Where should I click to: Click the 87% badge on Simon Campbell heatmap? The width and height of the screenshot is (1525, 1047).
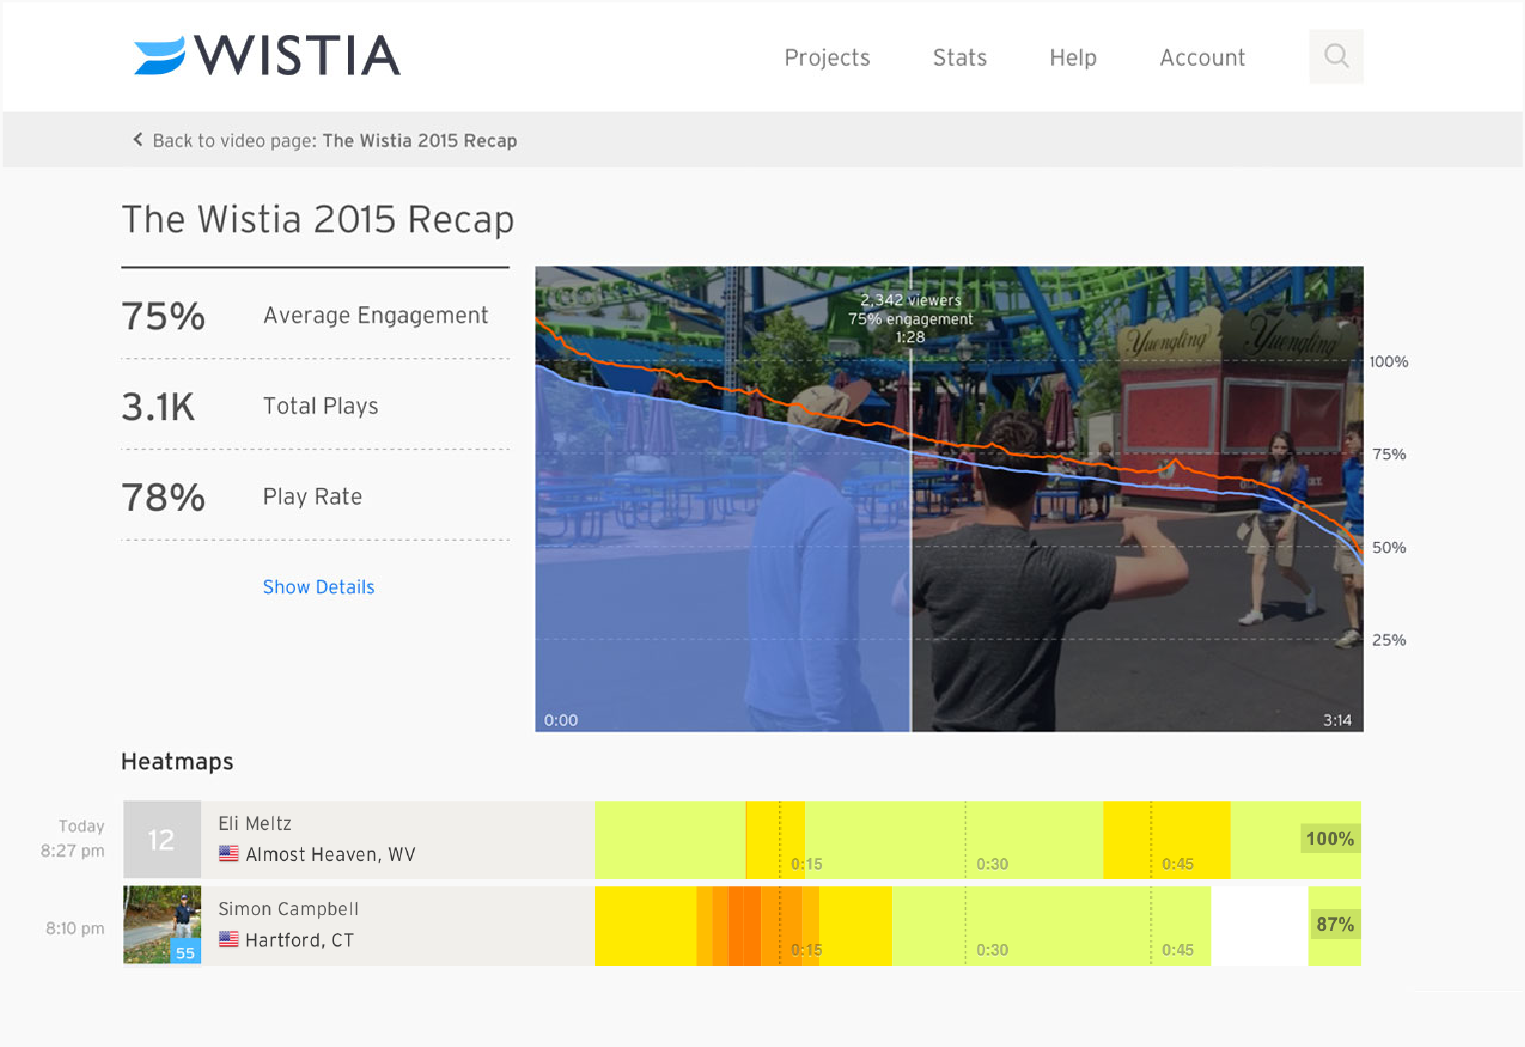(x=1334, y=925)
